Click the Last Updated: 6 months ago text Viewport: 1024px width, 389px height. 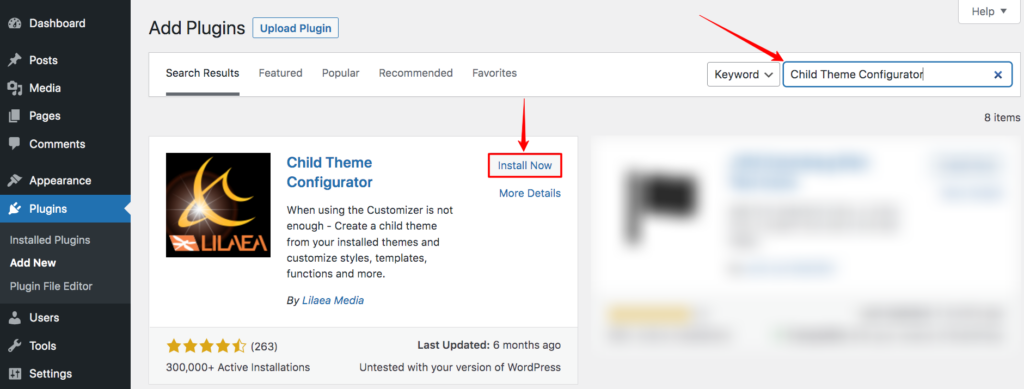tap(489, 345)
